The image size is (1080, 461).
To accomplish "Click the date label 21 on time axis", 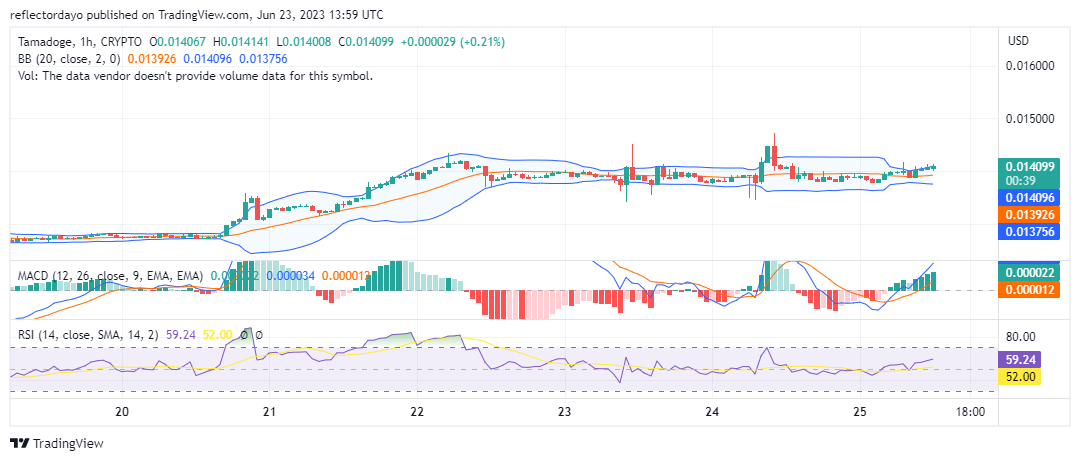I will (x=269, y=412).
